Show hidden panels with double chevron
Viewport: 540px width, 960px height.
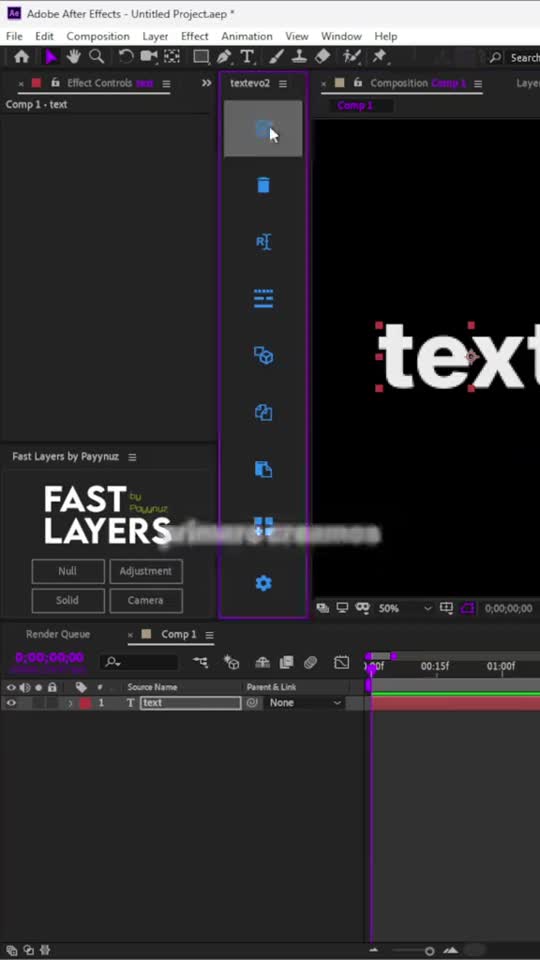tap(207, 83)
